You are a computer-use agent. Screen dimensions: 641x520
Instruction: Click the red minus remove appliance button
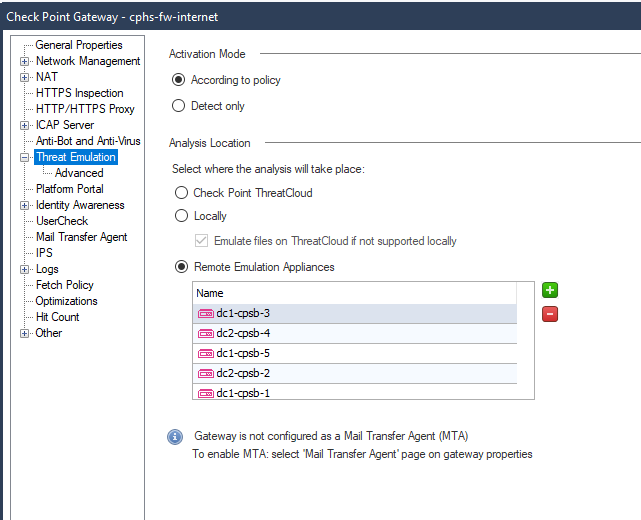coord(550,314)
